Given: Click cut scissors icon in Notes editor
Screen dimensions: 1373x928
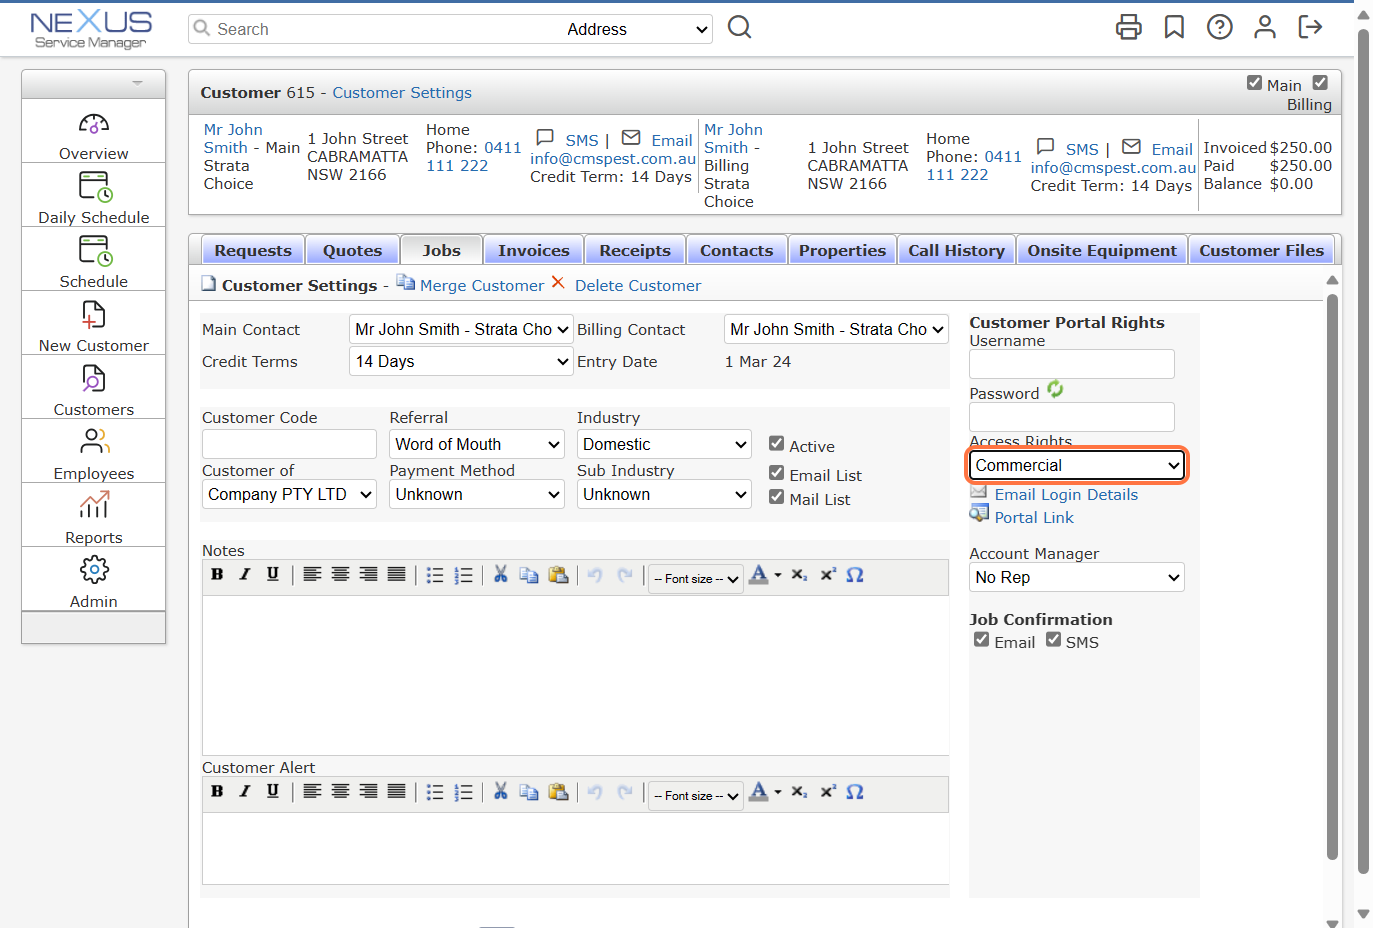Looking at the screenshot, I should pyautogui.click(x=501, y=574).
